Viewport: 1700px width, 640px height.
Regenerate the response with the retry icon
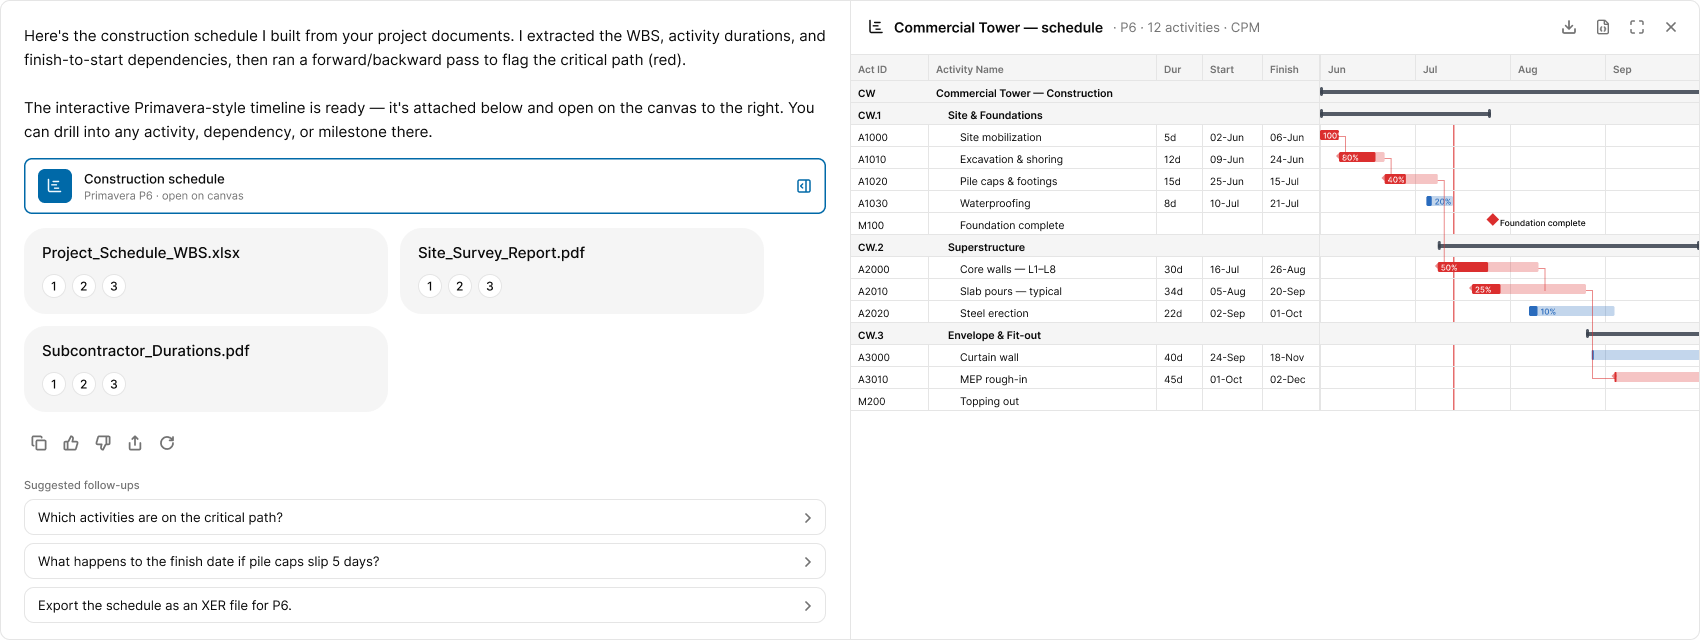click(x=167, y=443)
